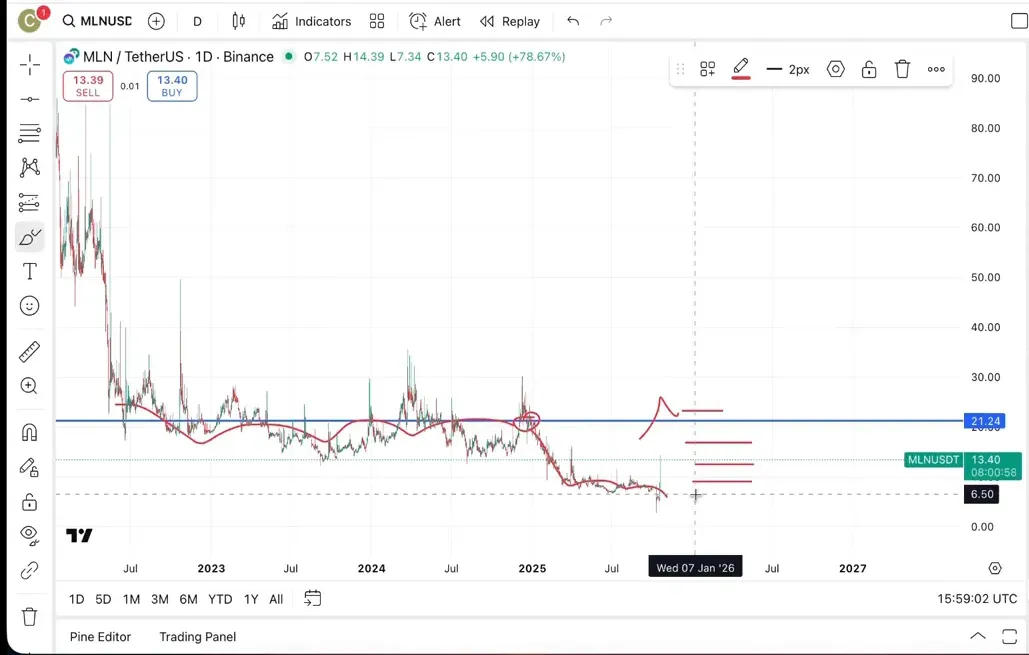This screenshot has width=1029, height=655.
Task: Open the Trading Panel tab
Action: [x=197, y=637]
